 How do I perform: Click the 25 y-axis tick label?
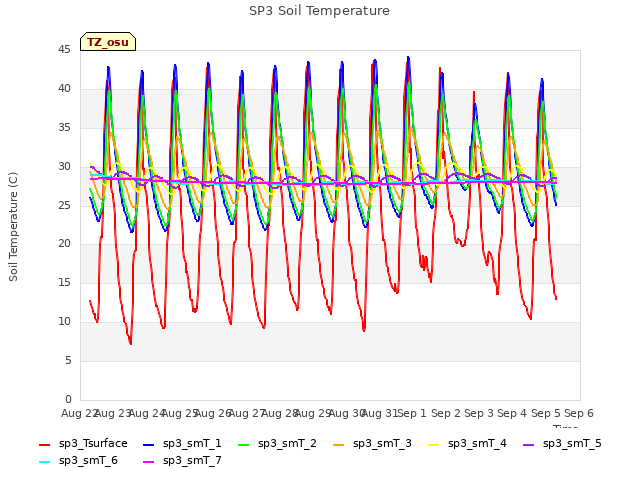(64, 205)
